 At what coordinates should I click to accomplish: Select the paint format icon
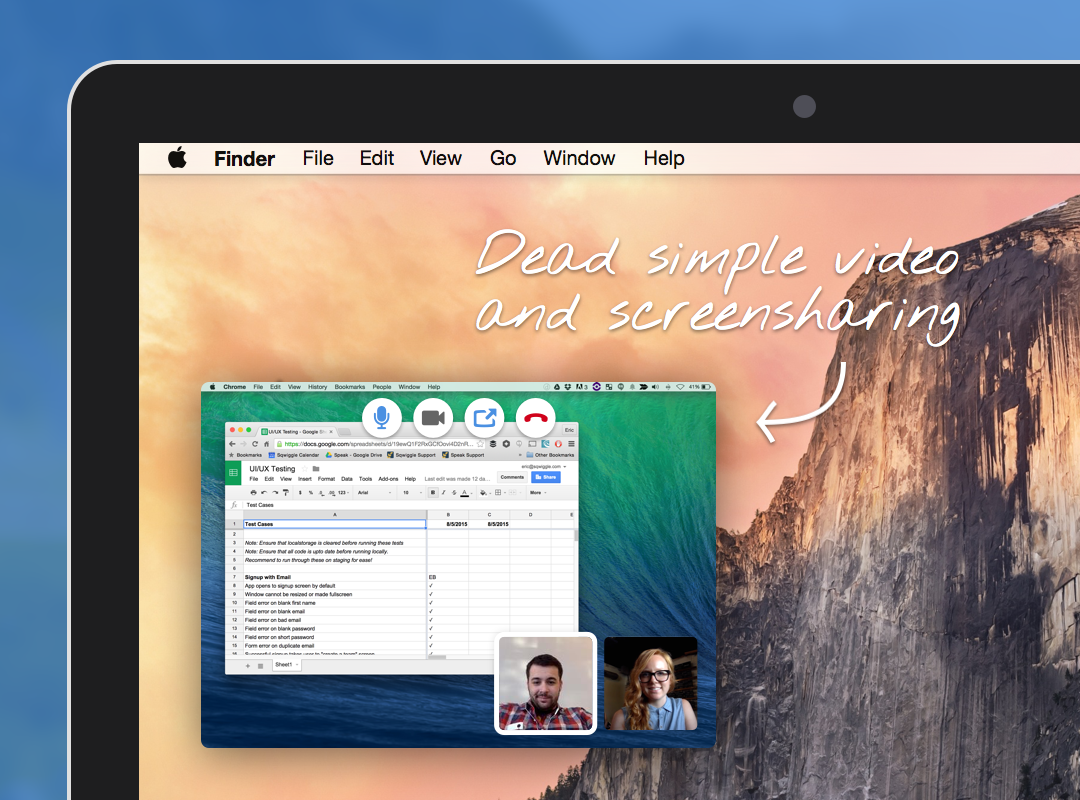point(286,493)
